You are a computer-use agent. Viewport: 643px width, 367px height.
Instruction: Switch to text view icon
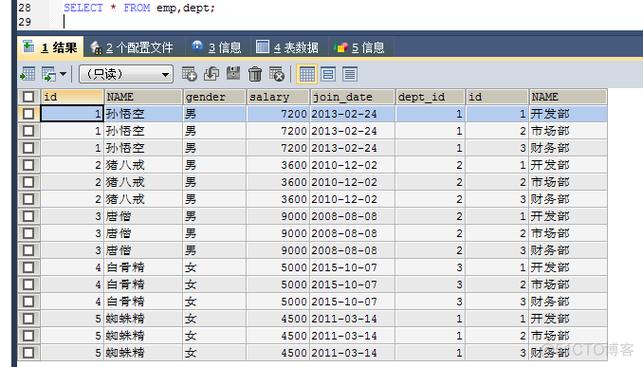[x=350, y=74]
